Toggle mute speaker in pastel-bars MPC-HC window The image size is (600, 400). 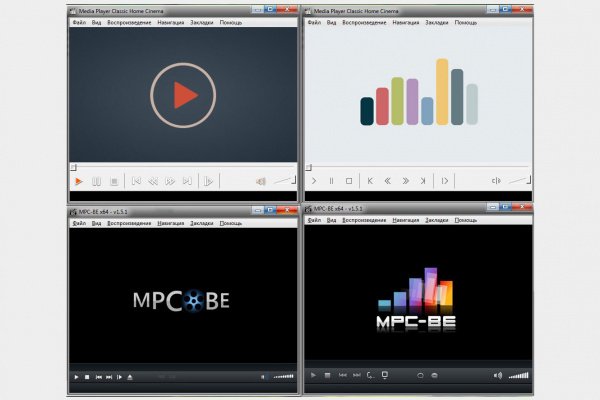pyautogui.click(x=496, y=181)
